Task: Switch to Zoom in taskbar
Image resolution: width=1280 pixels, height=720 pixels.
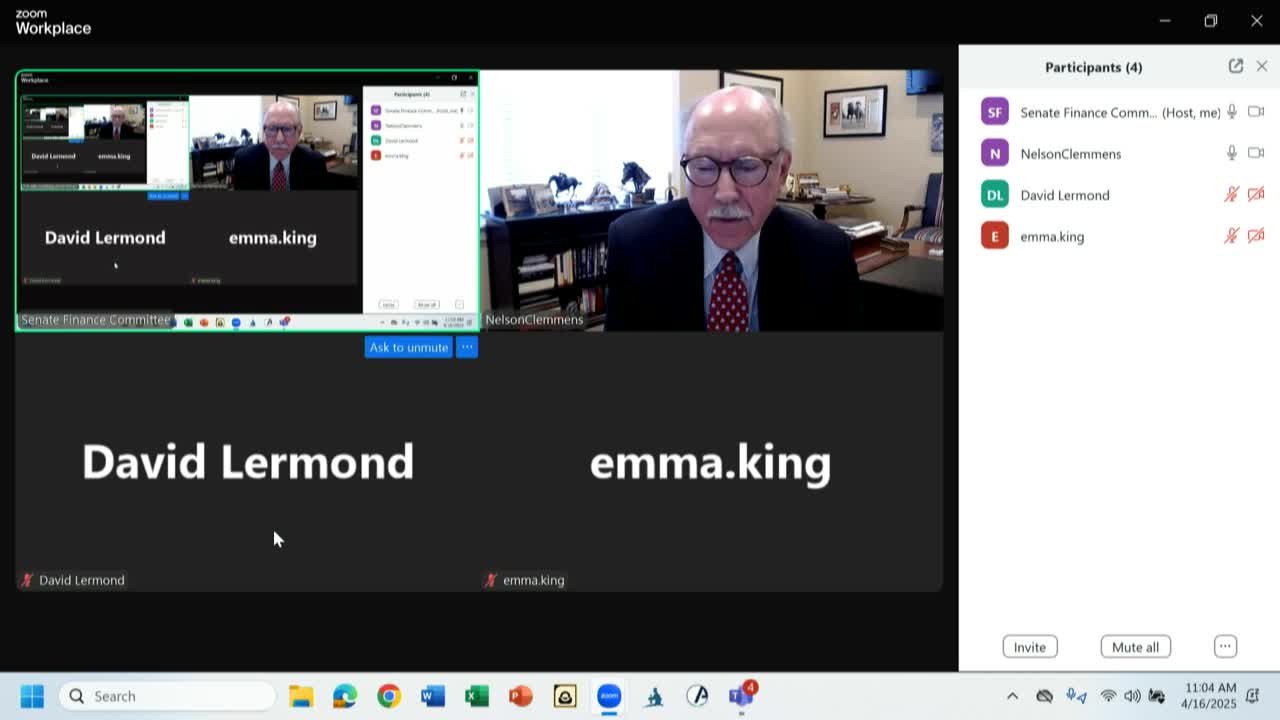Action: coord(609,696)
